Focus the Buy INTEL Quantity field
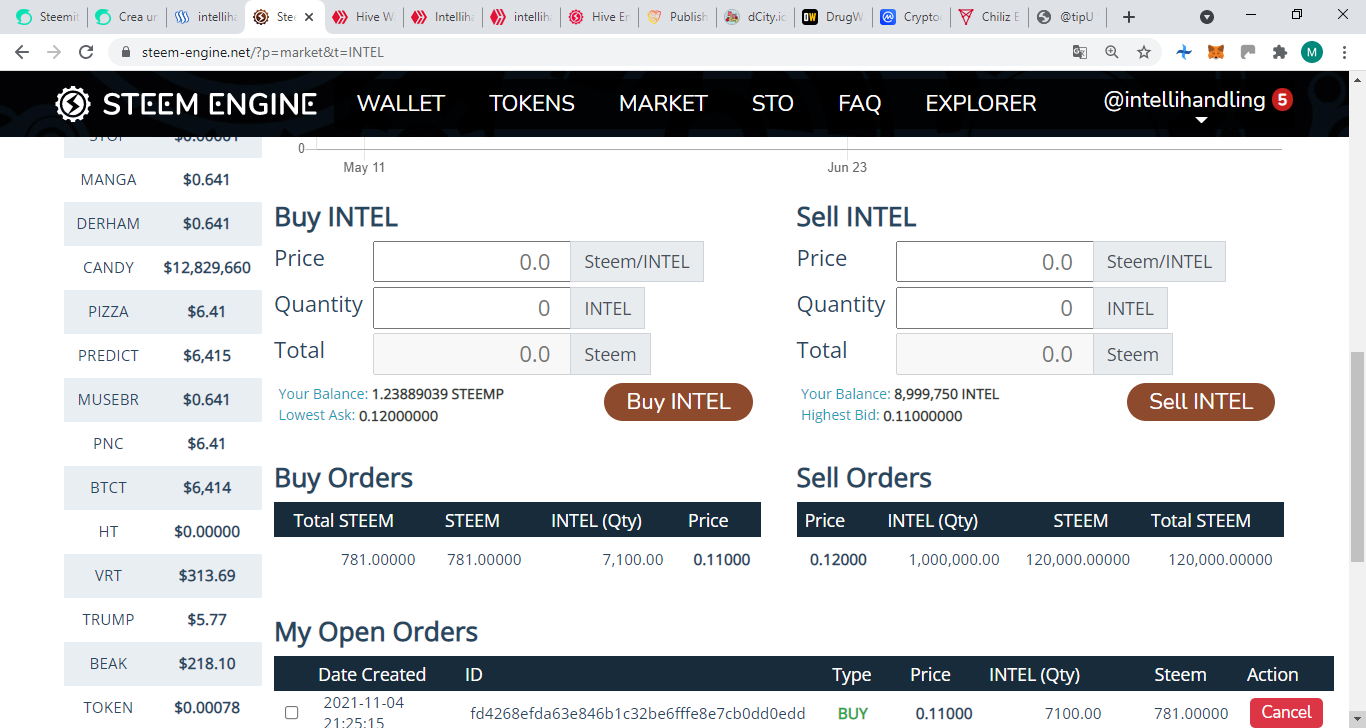This screenshot has height=728, width=1366. pos(472,308)
